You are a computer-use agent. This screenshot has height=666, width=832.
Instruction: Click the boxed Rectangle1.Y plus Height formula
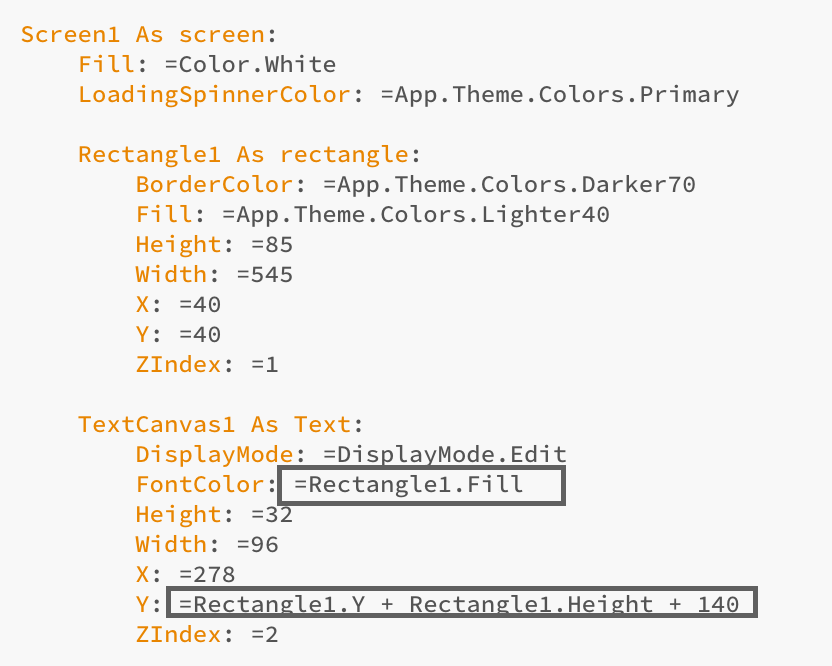tap(462, 602)
